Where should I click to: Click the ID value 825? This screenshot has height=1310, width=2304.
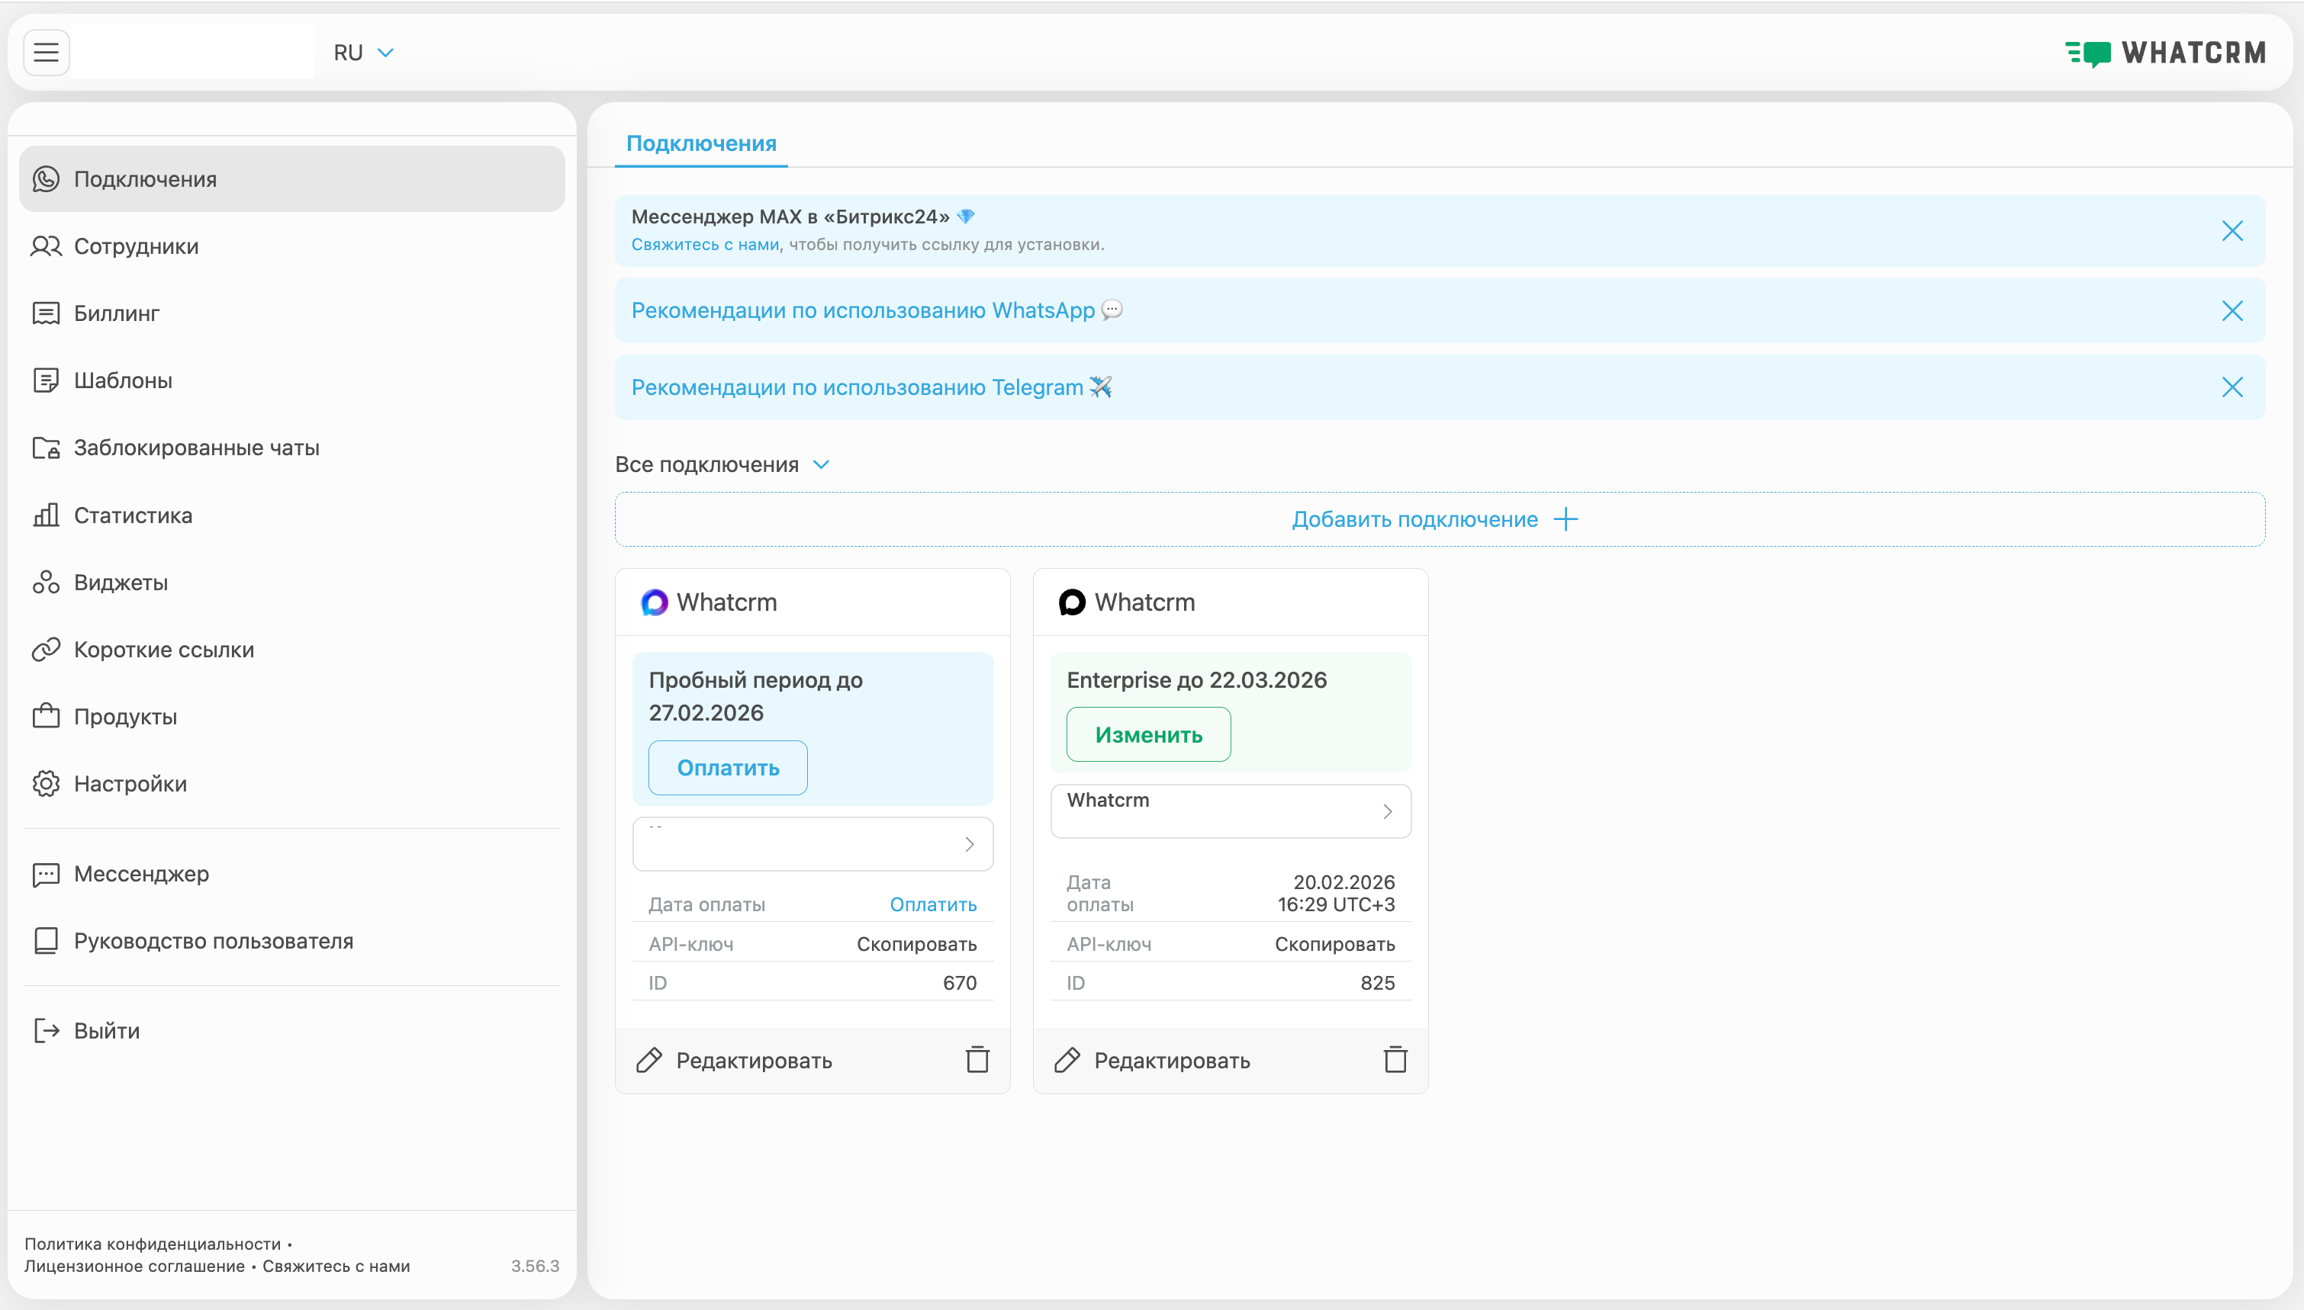(1377, 983)
